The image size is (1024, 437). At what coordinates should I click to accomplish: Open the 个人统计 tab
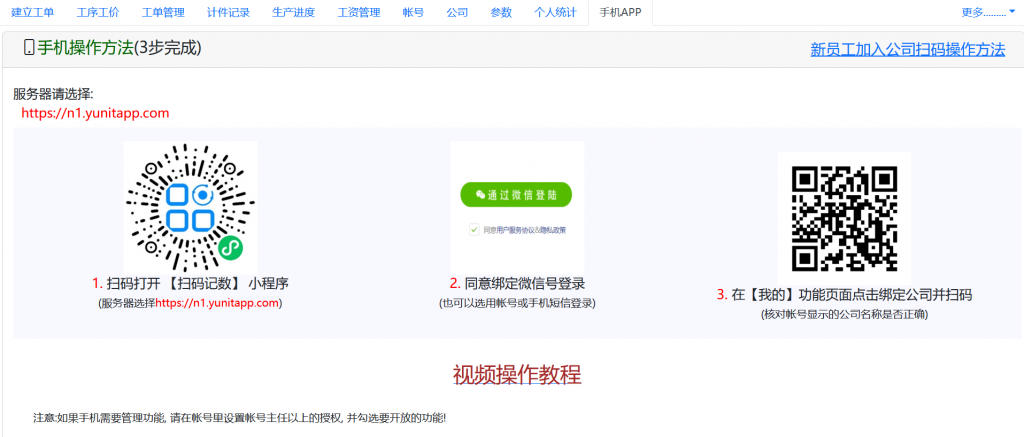[555, 12]
